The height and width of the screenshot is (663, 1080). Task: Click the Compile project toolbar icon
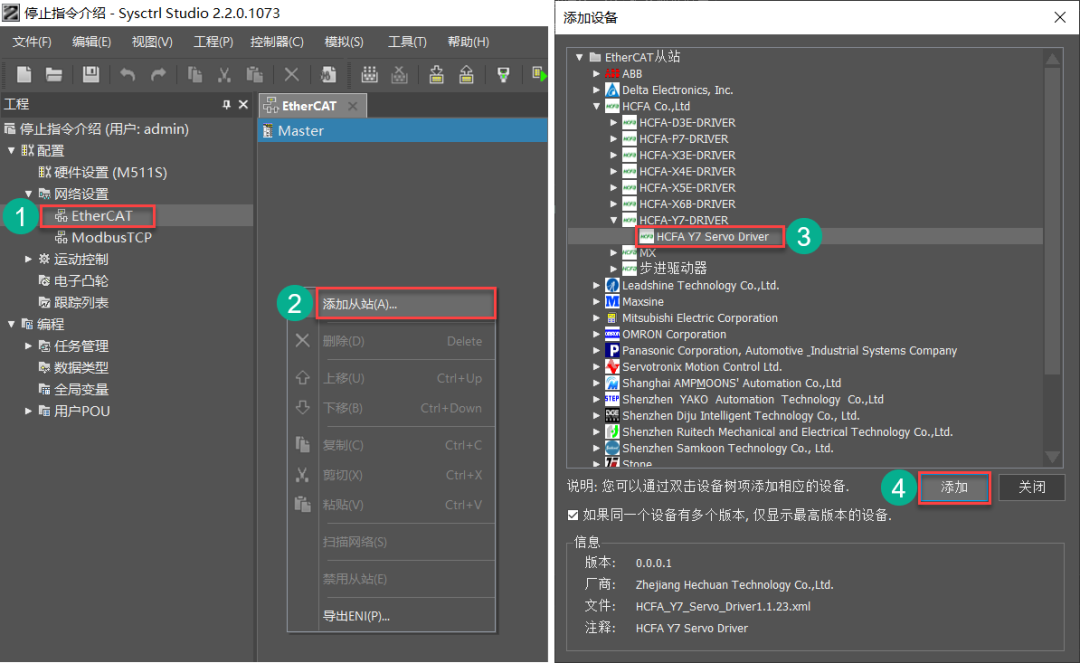click(x=370, y=74)
